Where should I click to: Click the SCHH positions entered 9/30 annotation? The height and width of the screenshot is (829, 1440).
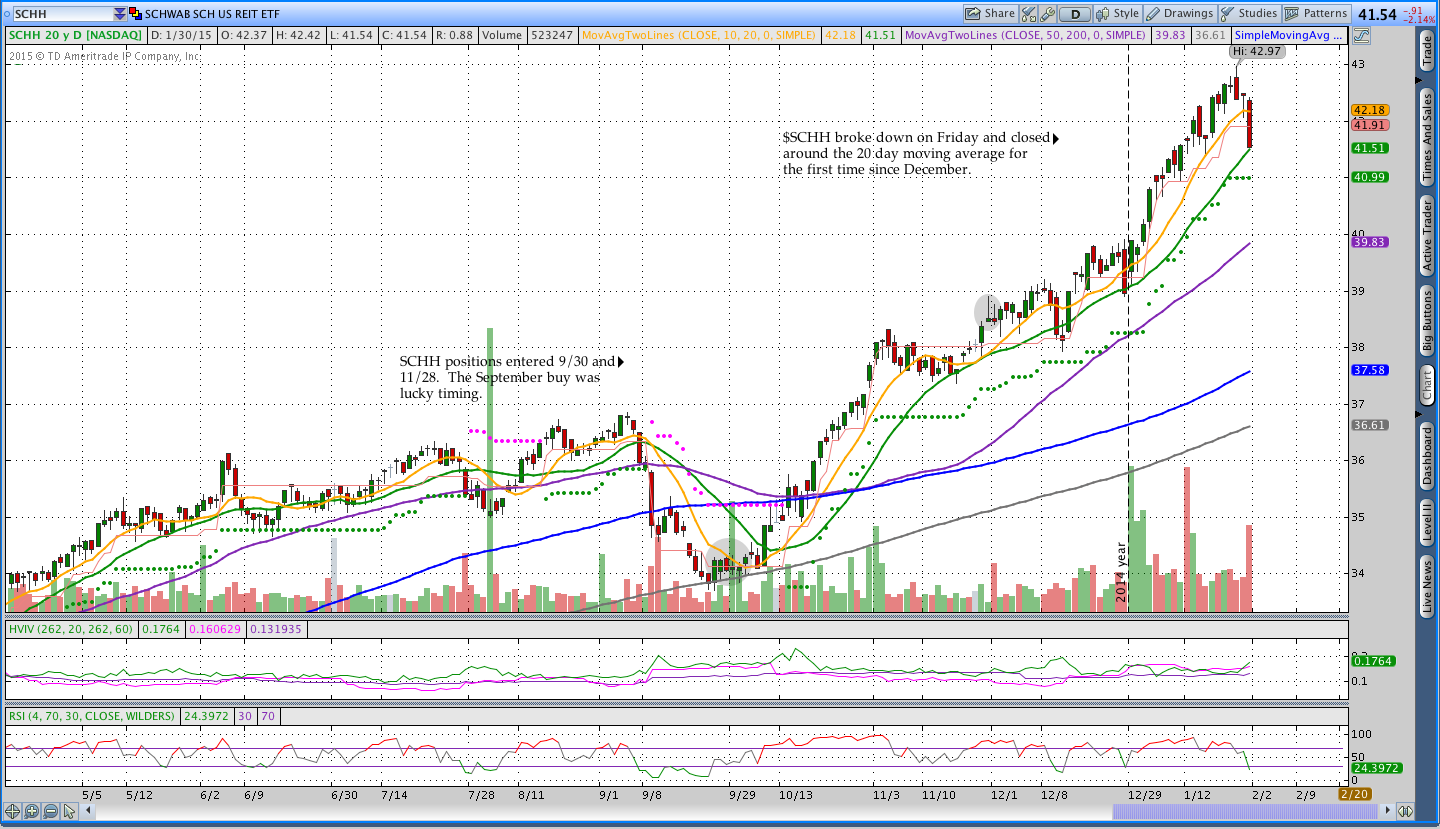(508, 378)
